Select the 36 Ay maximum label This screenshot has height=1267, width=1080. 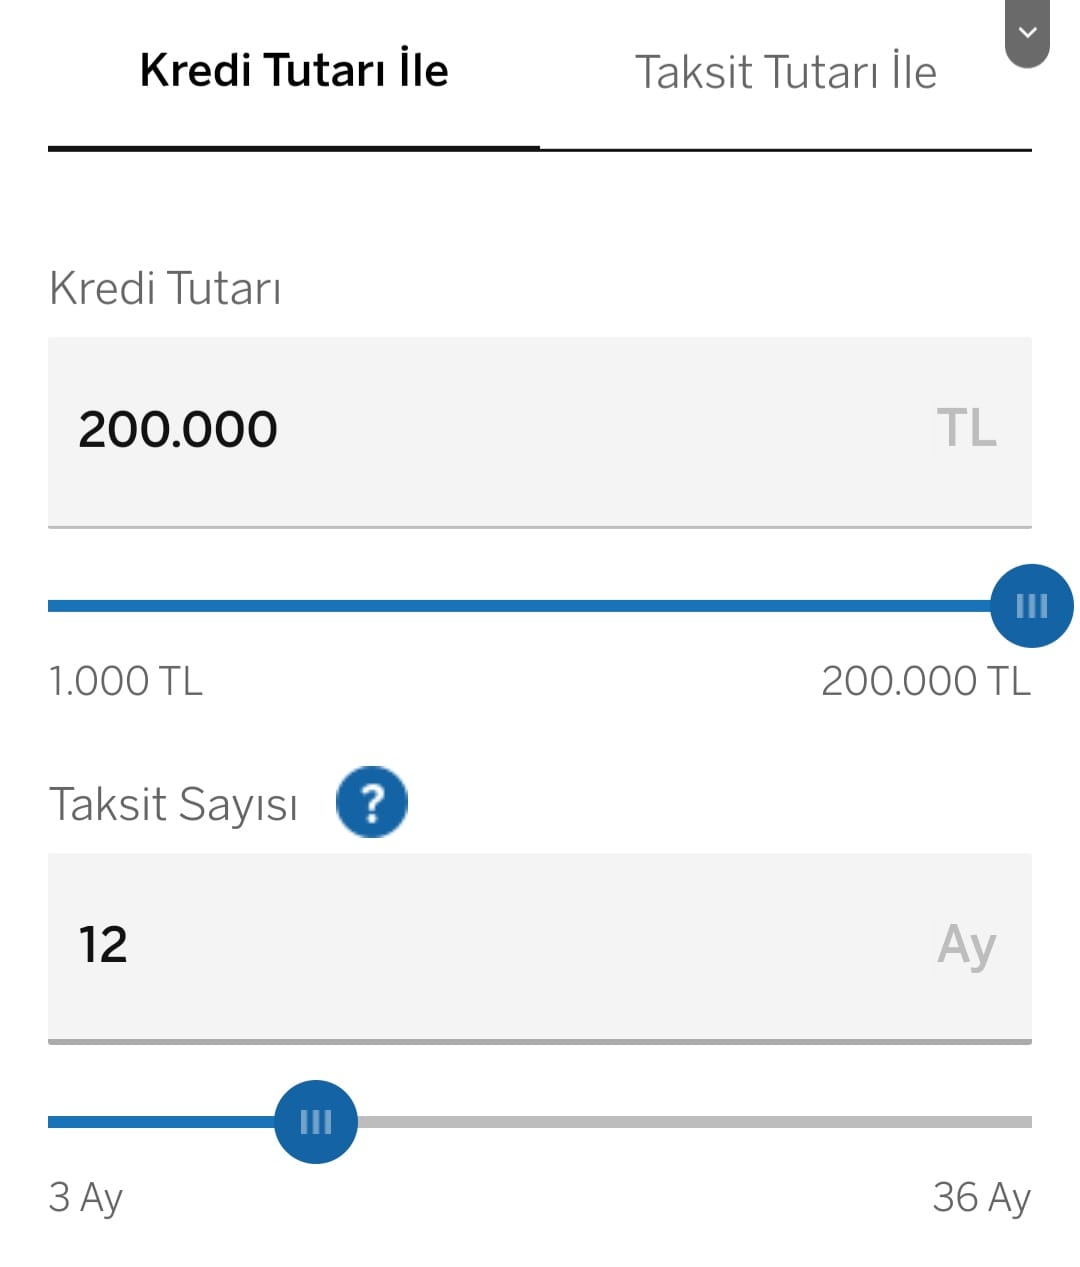tap(981, 1197)
